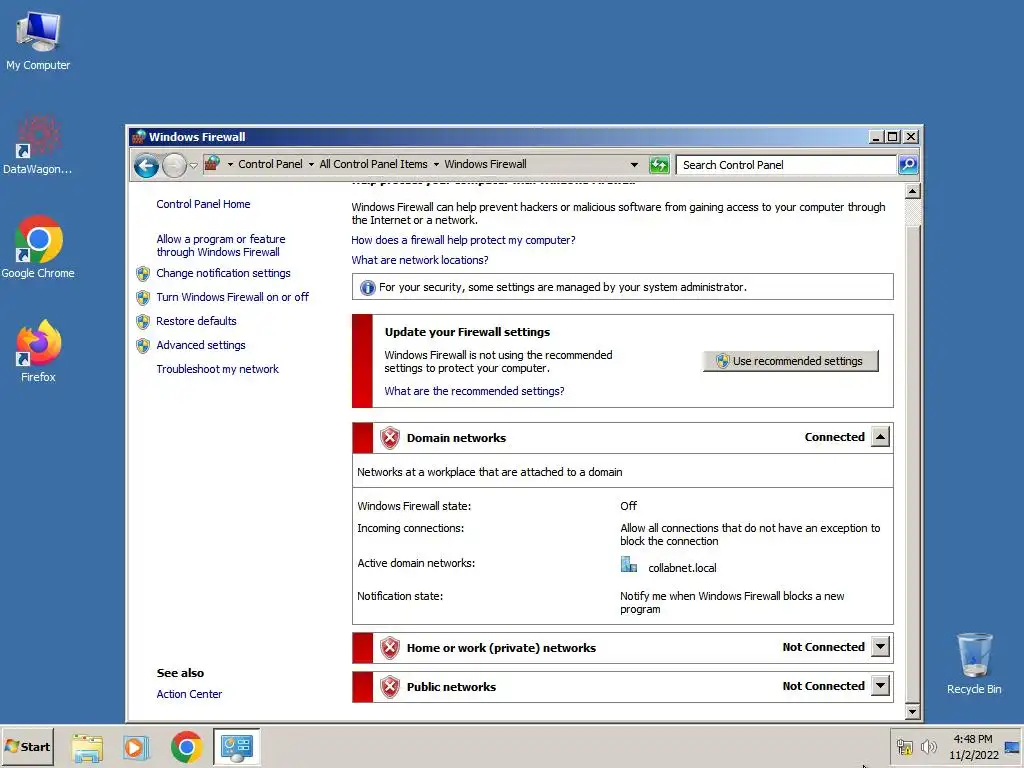The image size is (1024, 768).
Task: Click the Show desktop tray icon
Action: [1012, 747]
